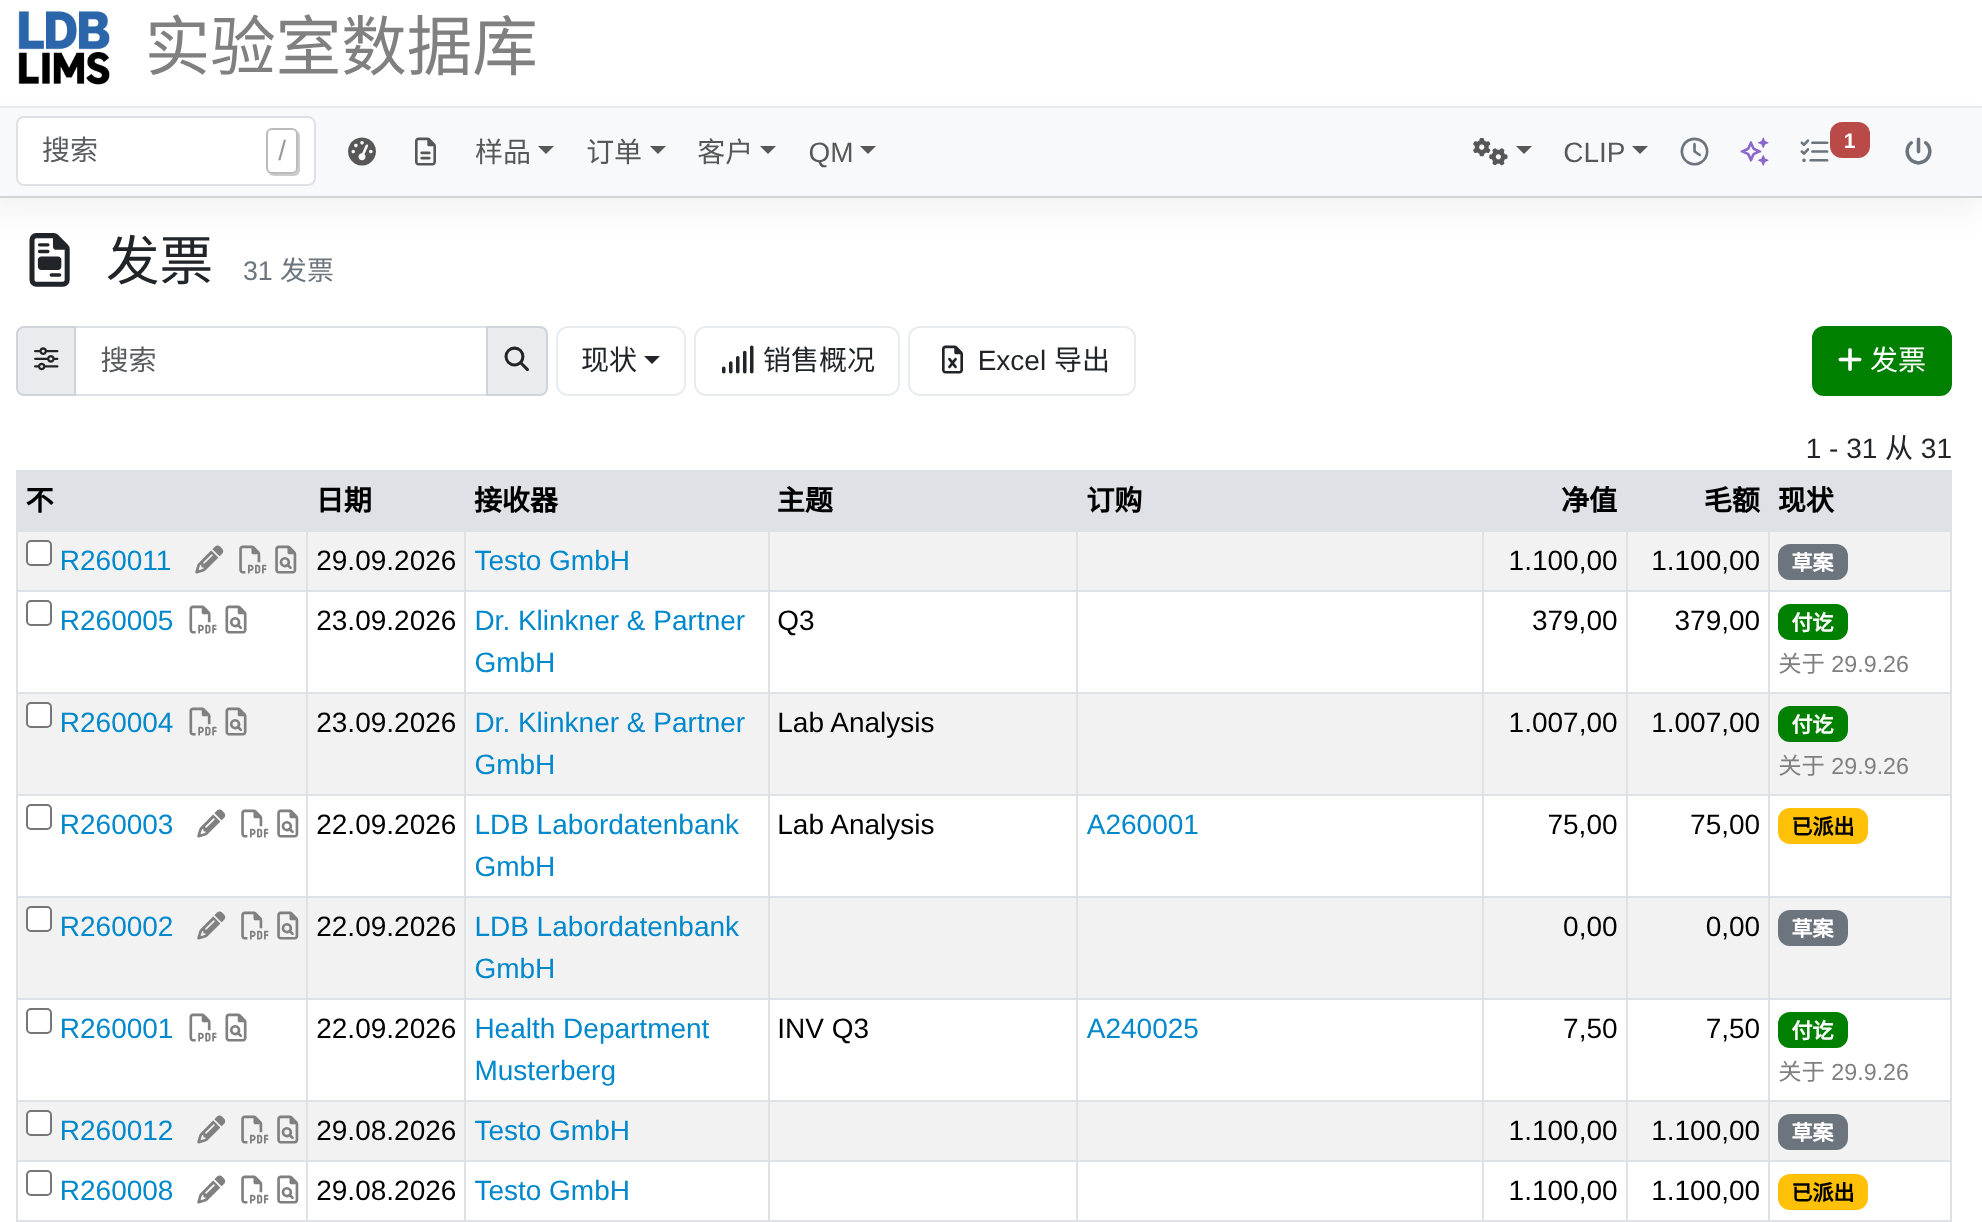Focus the top navbar 搜索 field
This screenshot has width=1982, height=1222.
(x=166, y=151)
